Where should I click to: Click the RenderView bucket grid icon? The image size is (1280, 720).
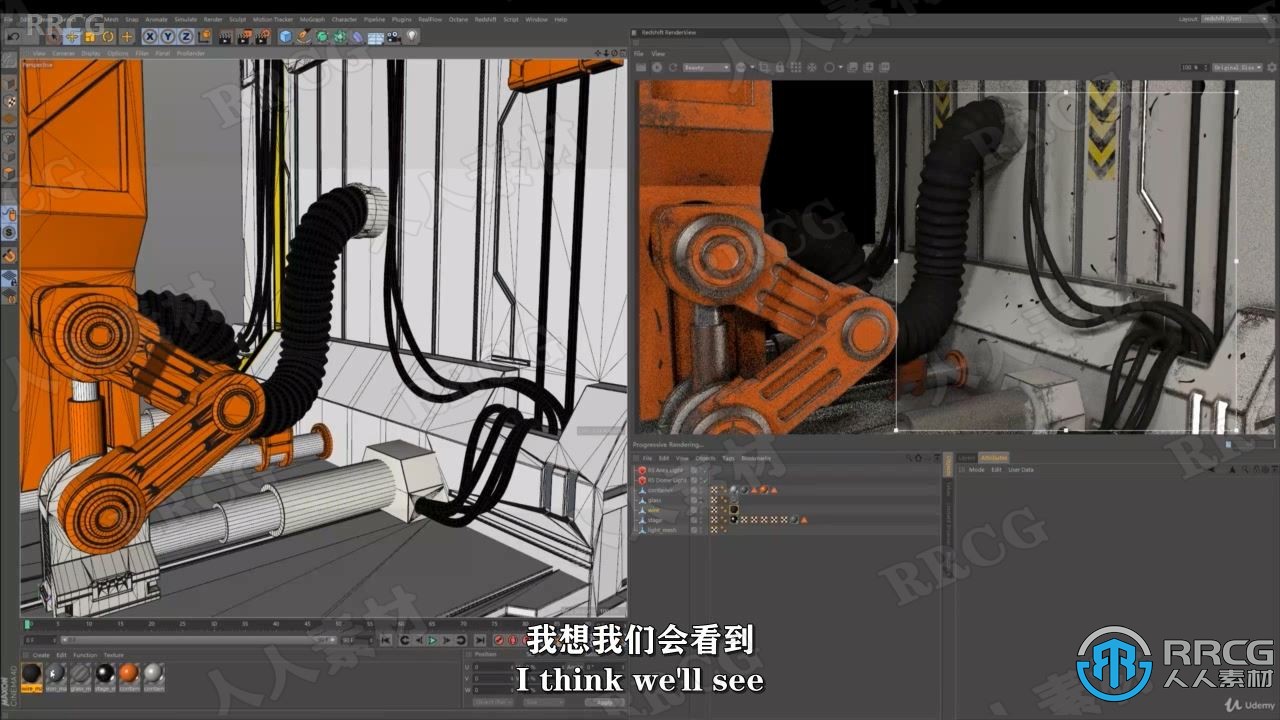[x=795, y=67]
